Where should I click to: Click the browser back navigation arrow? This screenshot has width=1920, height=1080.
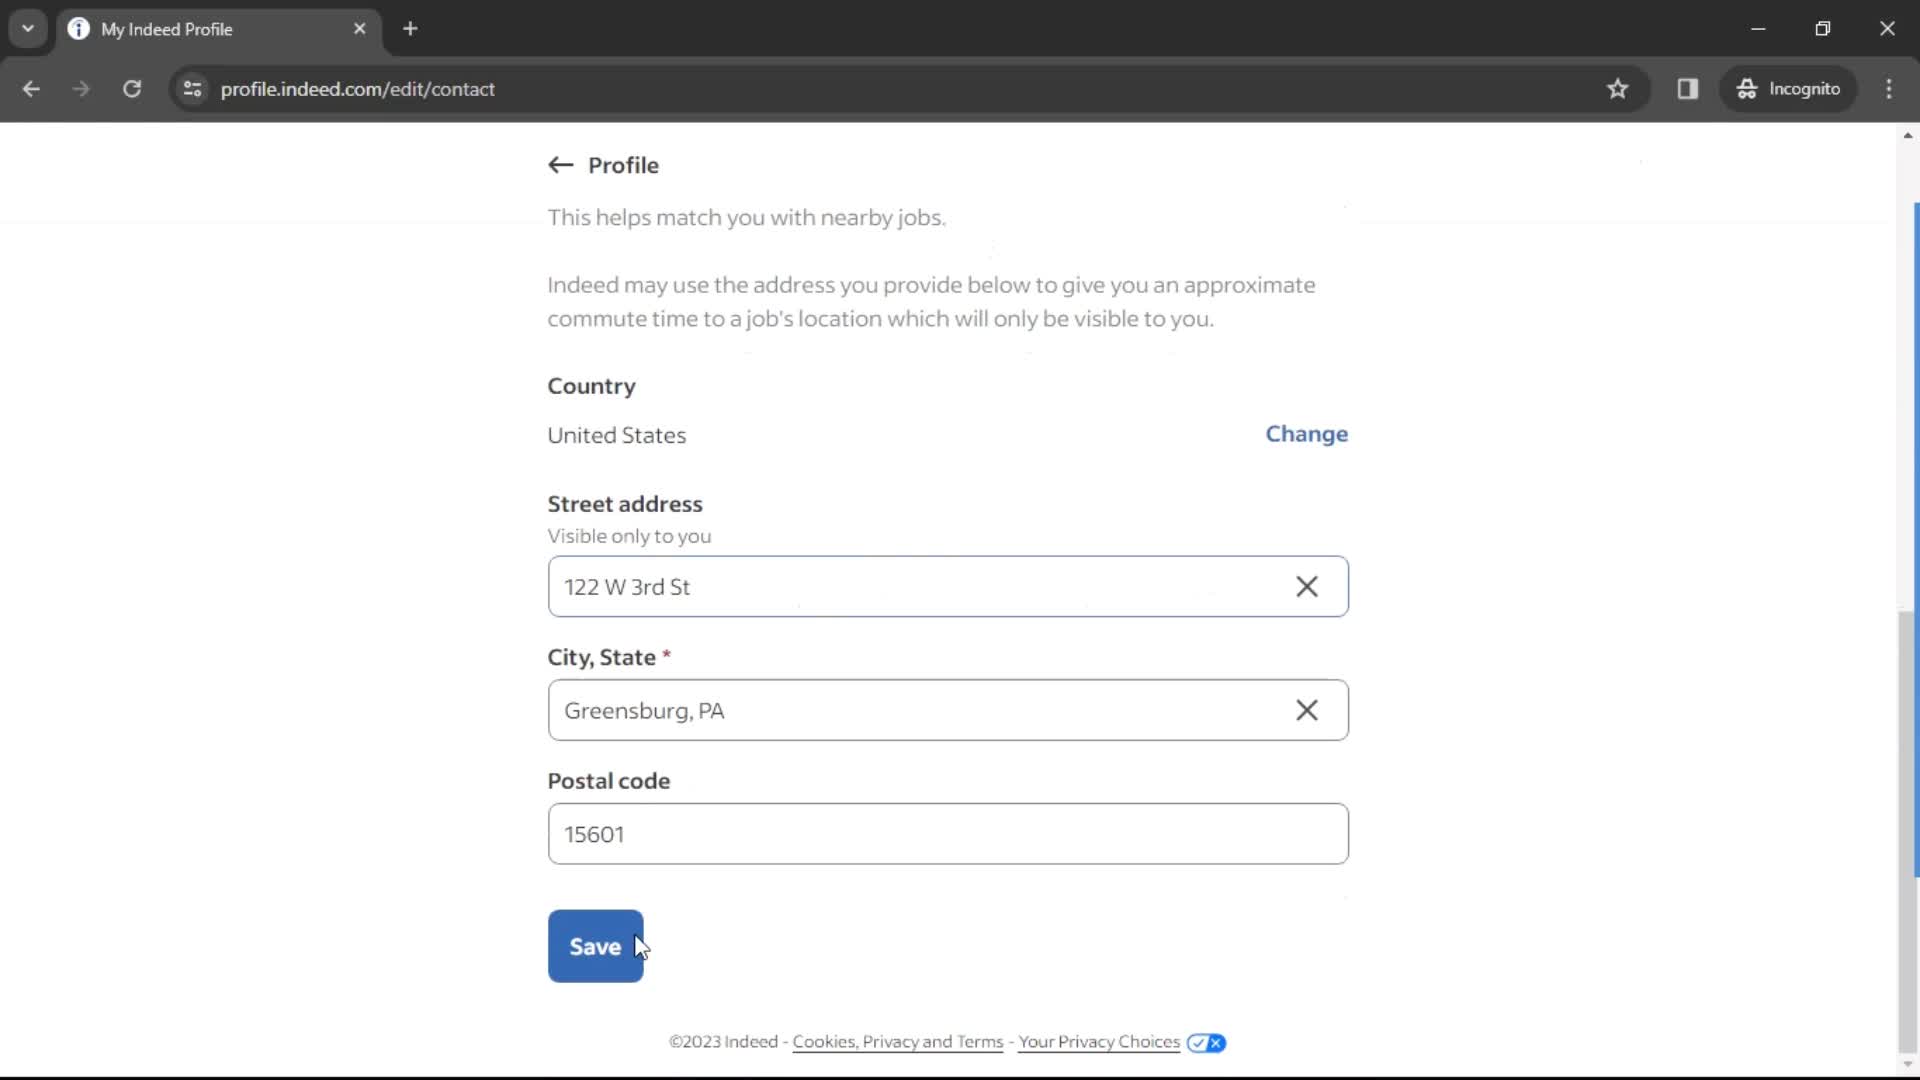click(32, 88)
